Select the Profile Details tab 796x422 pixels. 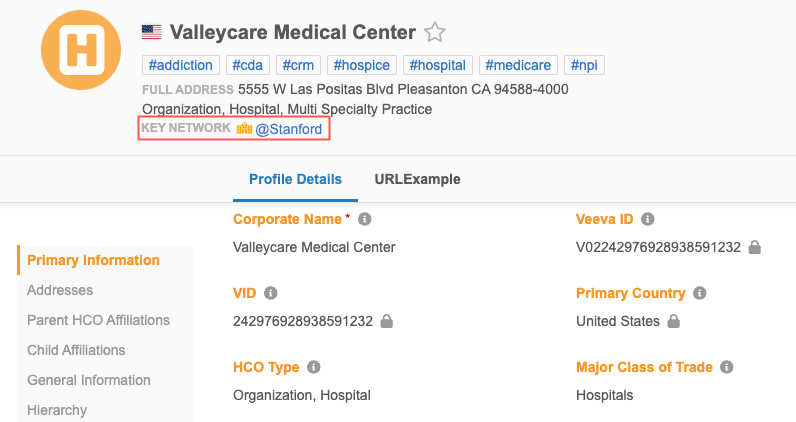point(295,180)
